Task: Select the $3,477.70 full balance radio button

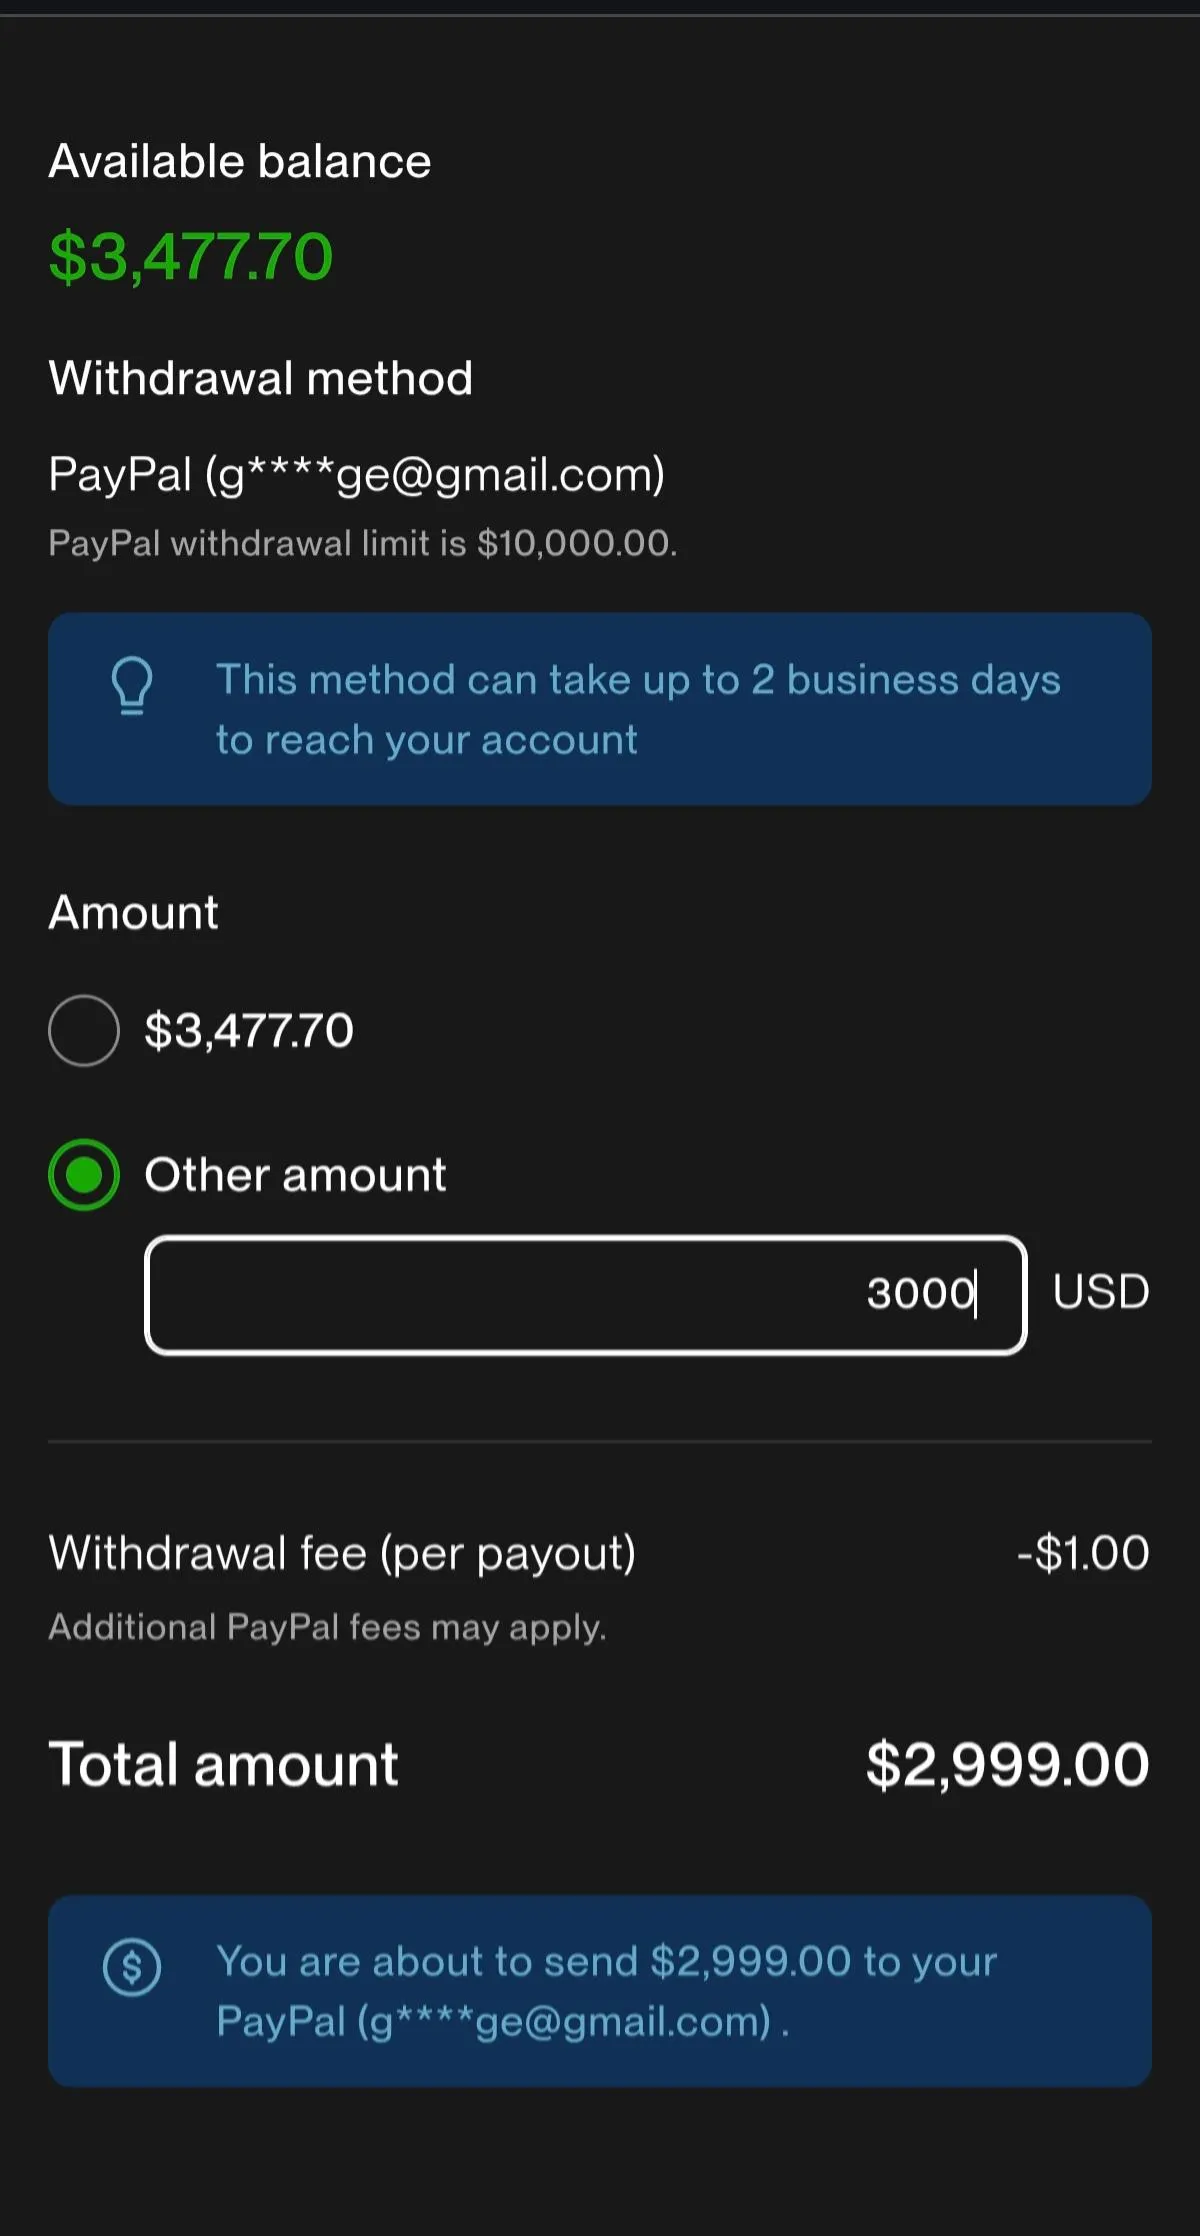Action: tap(84, 1030)
